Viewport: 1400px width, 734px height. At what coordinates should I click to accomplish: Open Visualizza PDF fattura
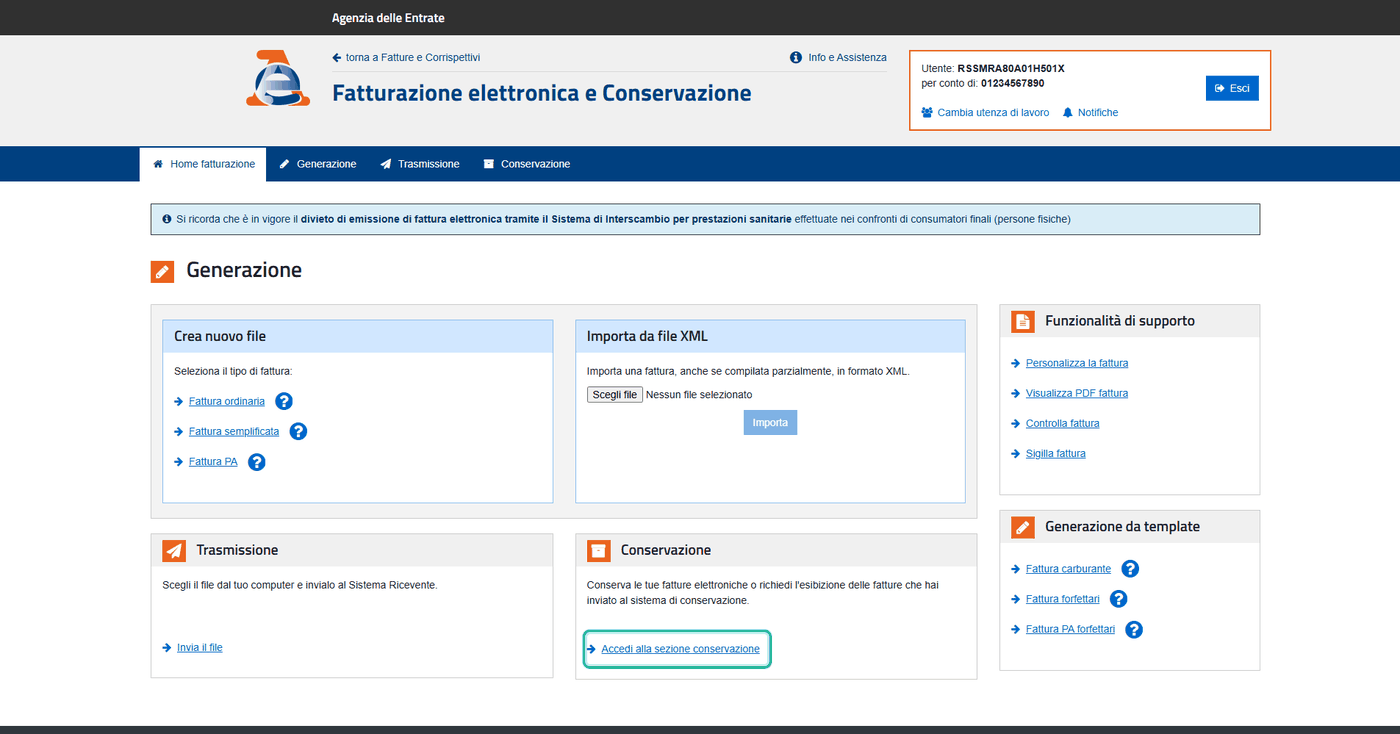tap(1077, 393)
